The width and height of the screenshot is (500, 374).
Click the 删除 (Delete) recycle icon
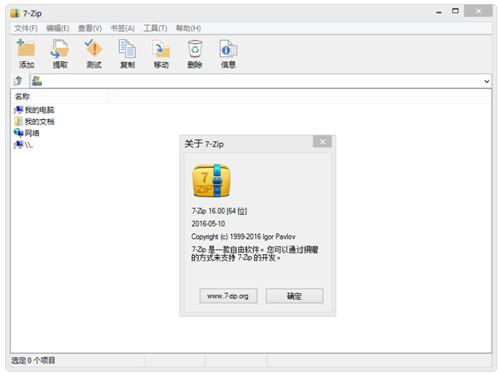195,49
